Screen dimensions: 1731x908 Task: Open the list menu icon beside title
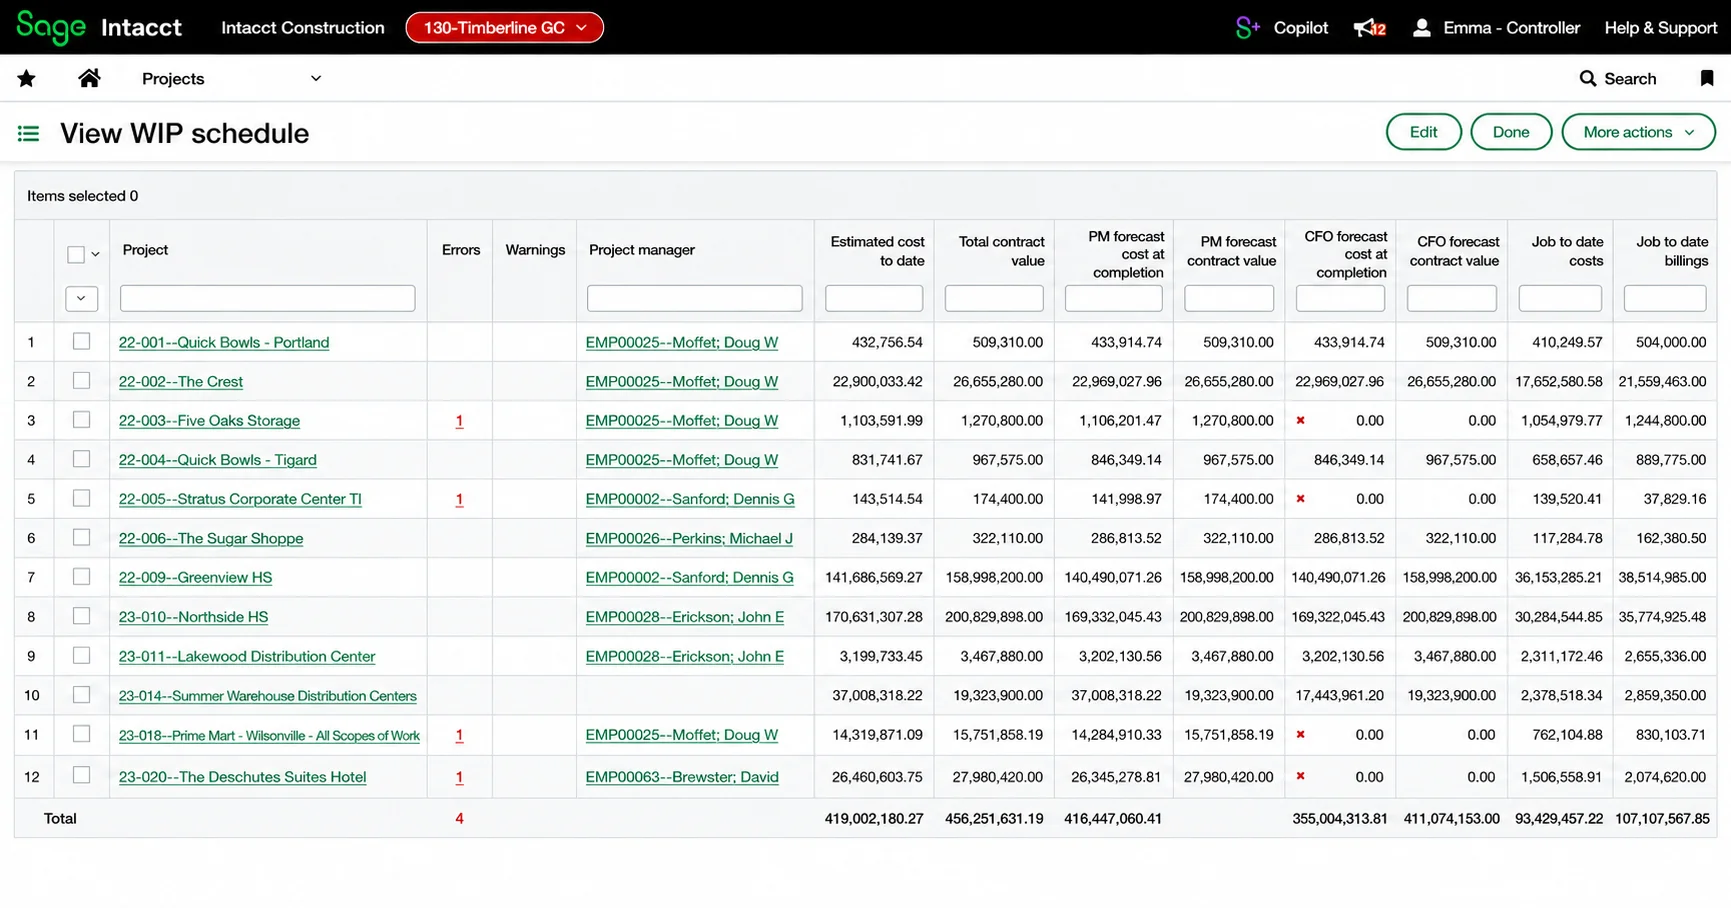click(28, 133)
